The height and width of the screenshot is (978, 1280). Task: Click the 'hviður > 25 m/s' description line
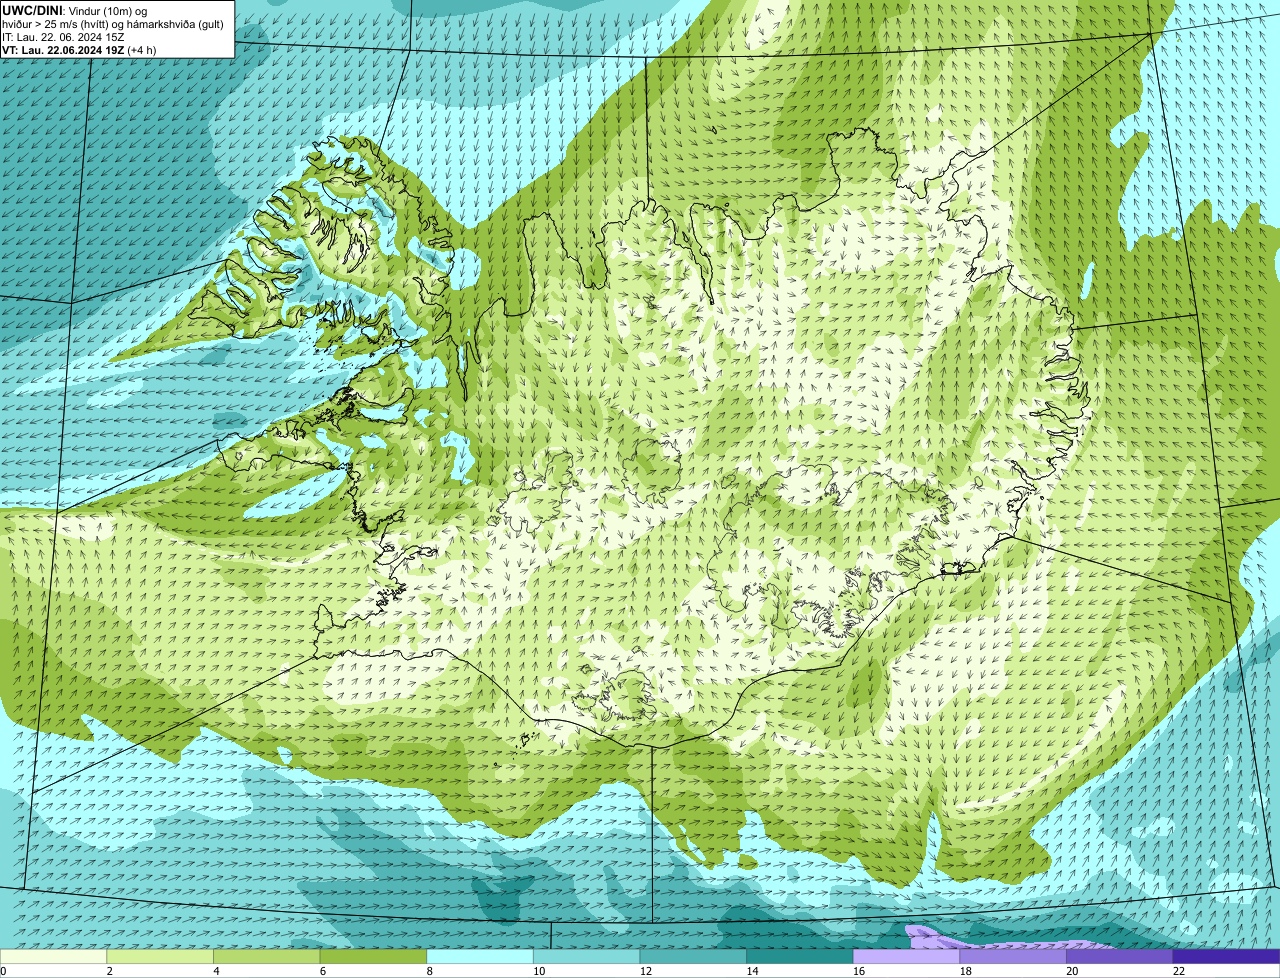pyautogui.click(x=113, y=24)
